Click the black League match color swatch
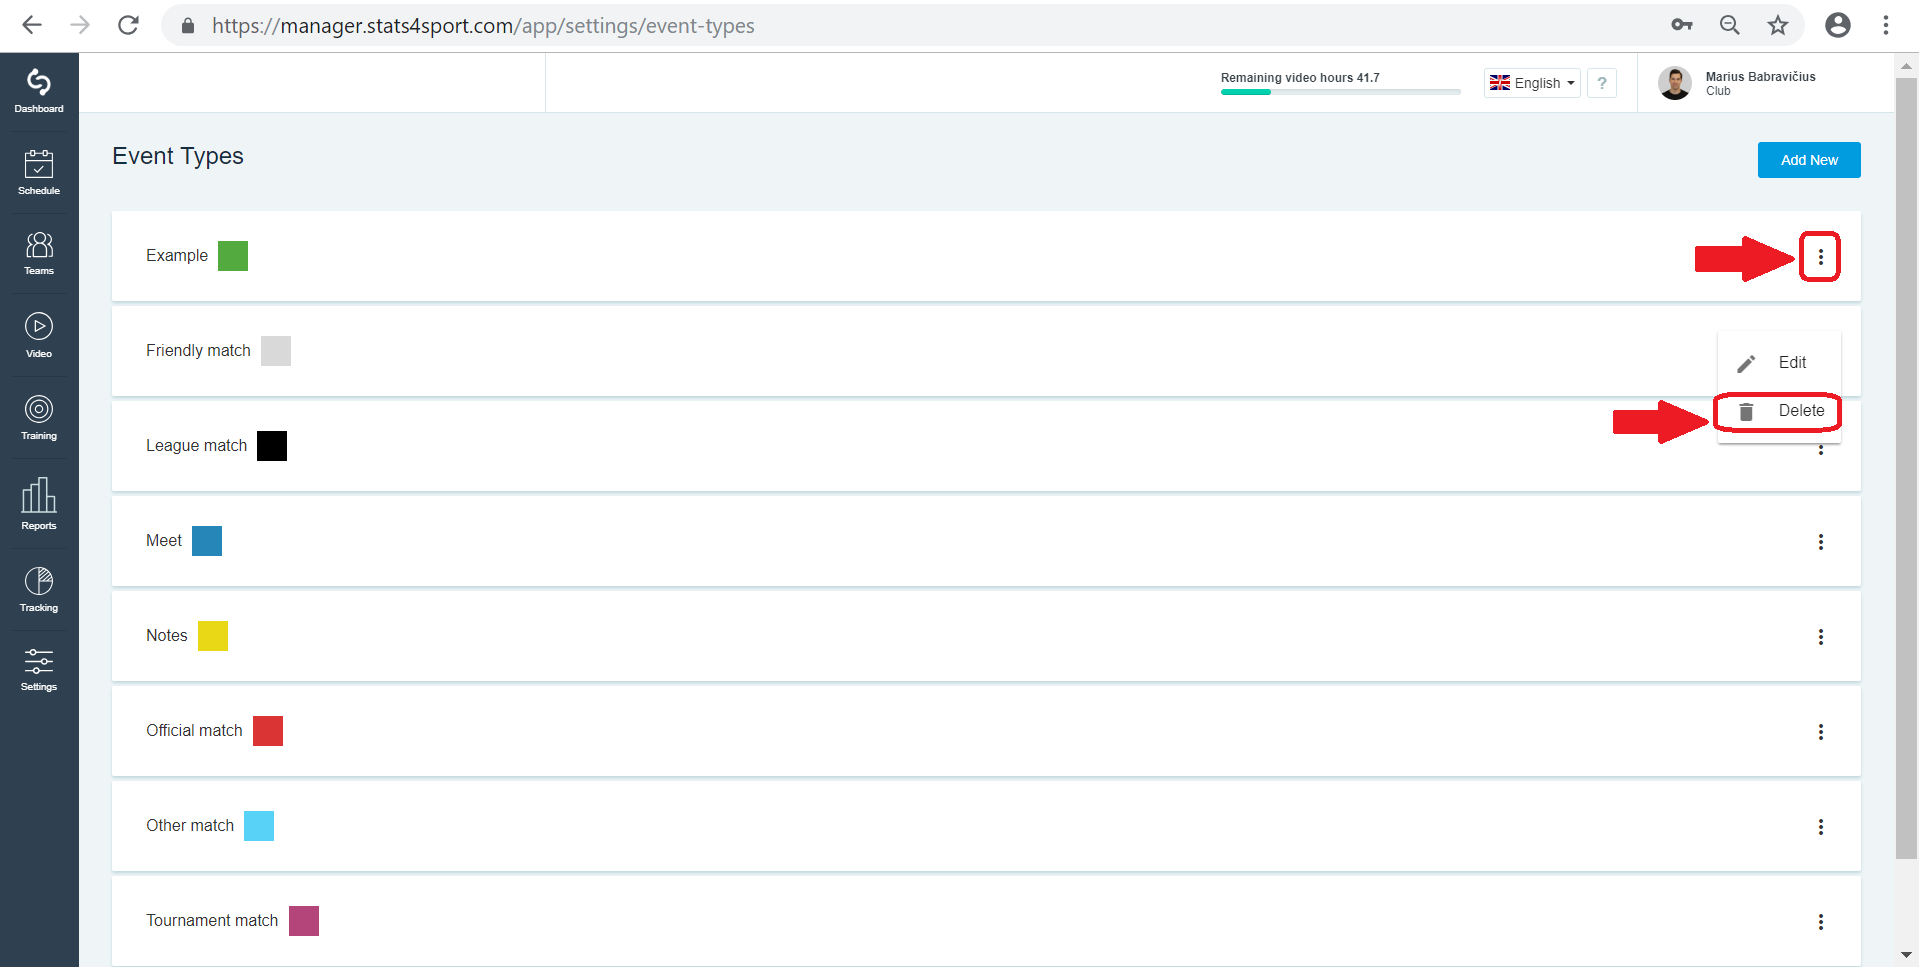The height and width of the screenshot is (967, 1919). click(272, 446)
